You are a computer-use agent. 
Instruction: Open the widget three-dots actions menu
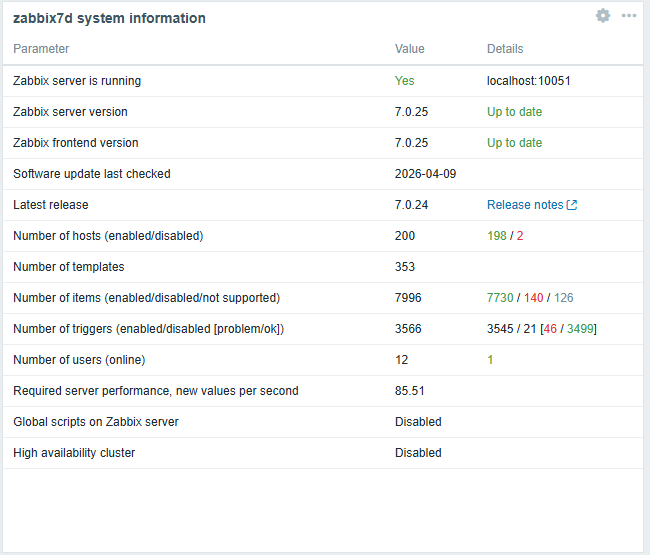tap(629, 16)
